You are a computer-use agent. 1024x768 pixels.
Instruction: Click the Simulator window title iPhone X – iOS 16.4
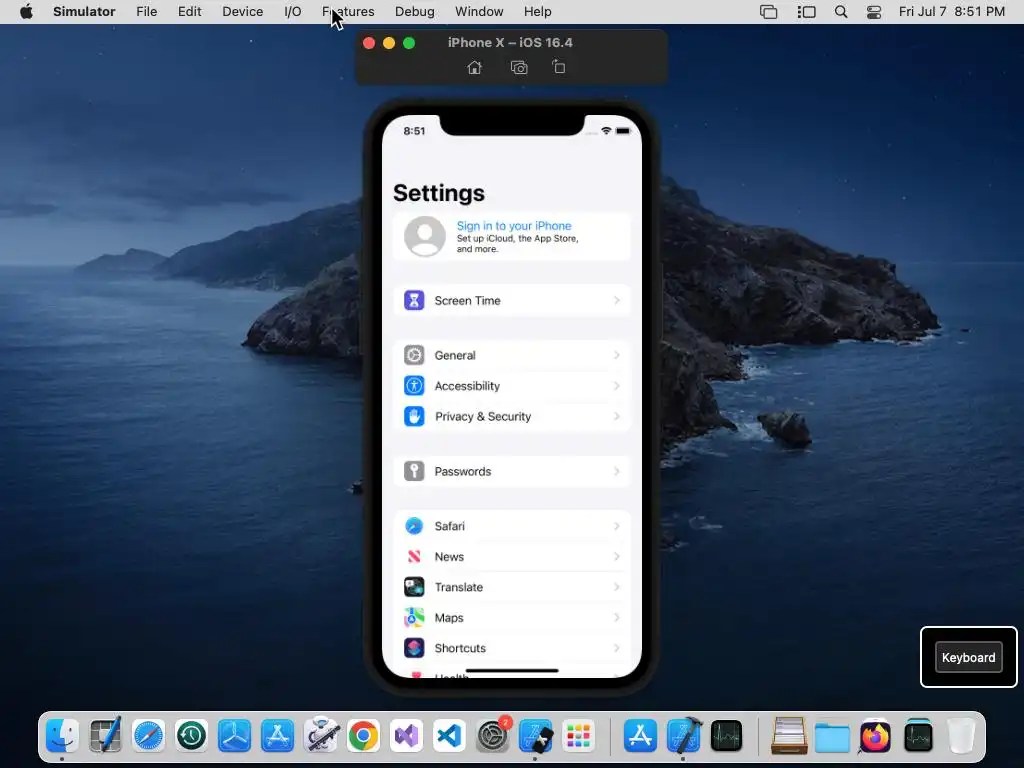coord(510,42)
